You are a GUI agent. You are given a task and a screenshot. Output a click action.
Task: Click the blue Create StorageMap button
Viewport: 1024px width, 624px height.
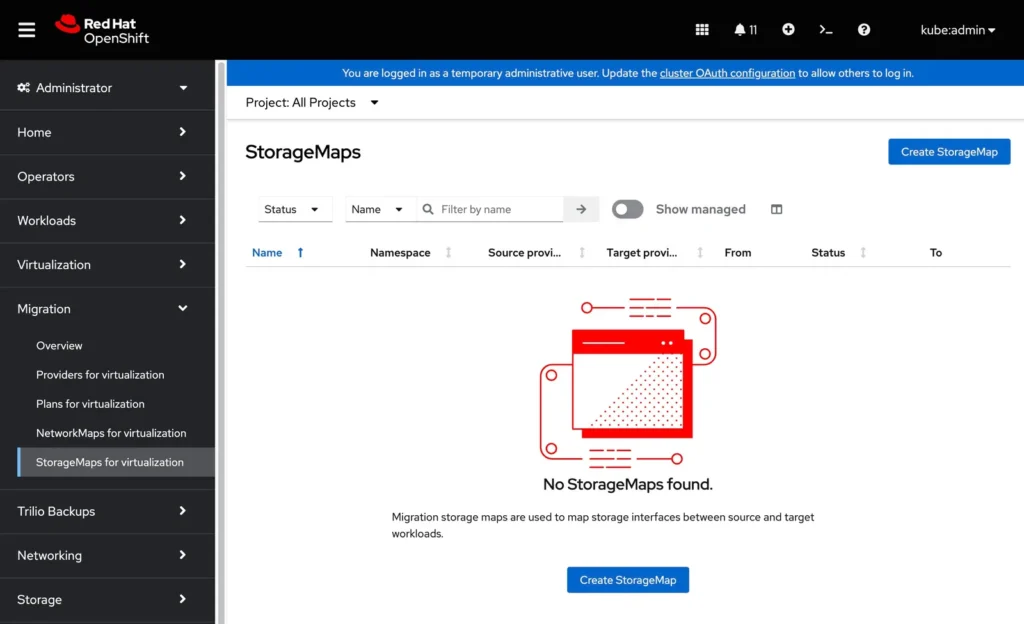pos(948,151)
